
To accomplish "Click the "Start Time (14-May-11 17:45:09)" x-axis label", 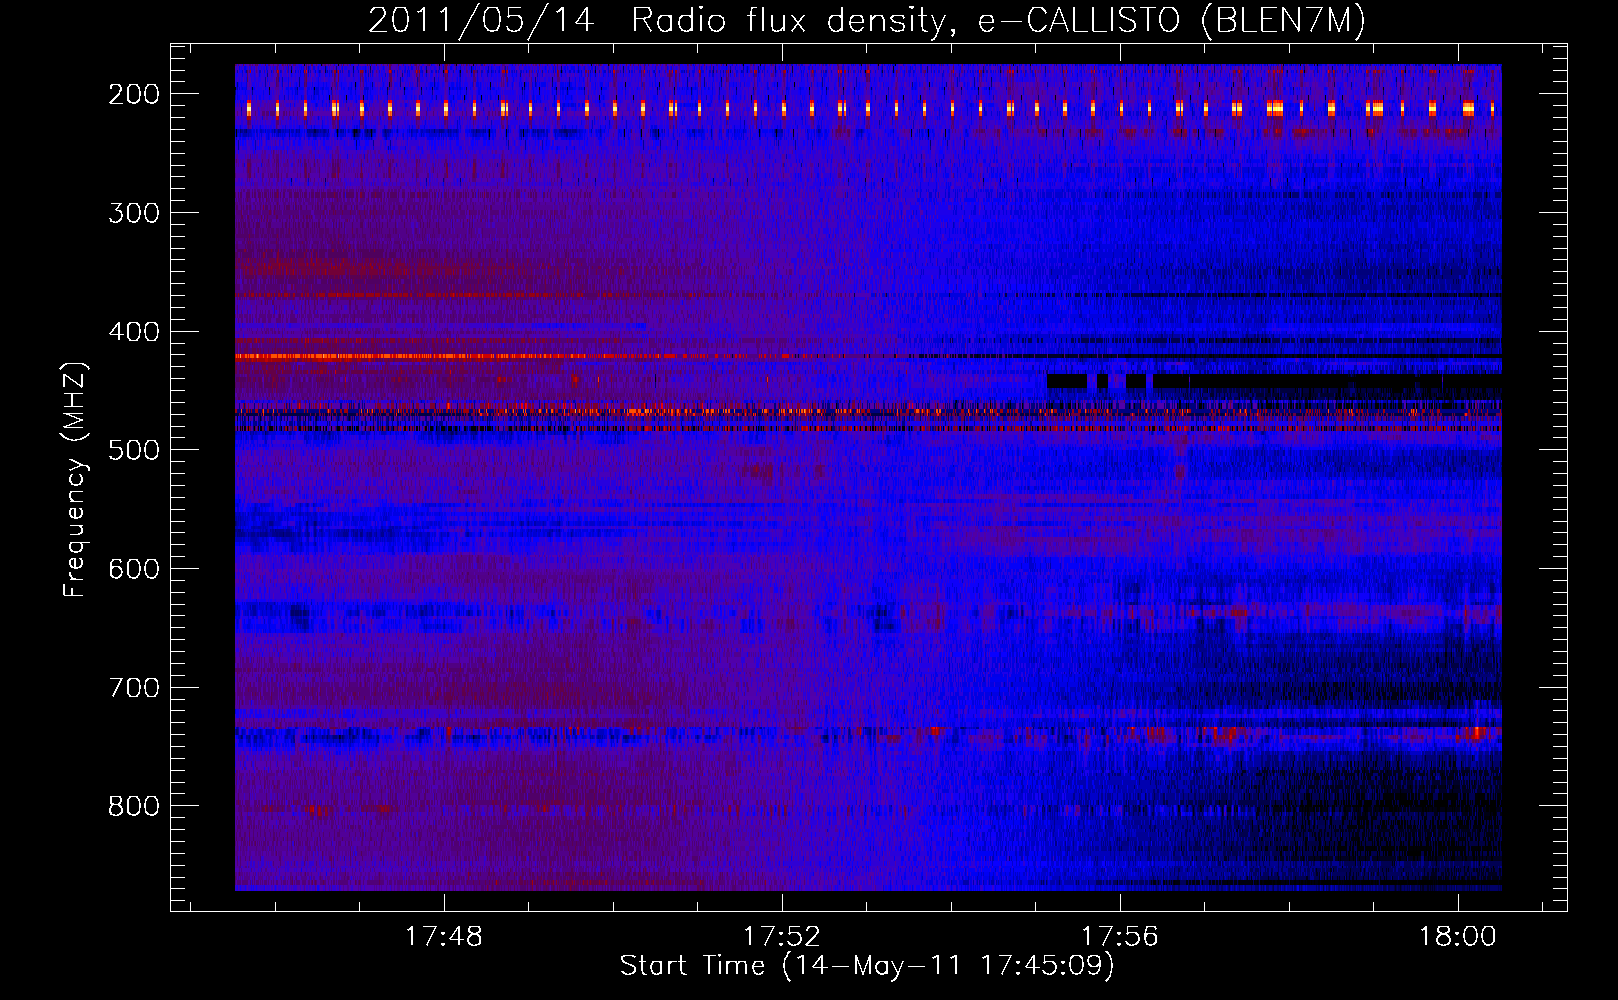I will point(867,966).
